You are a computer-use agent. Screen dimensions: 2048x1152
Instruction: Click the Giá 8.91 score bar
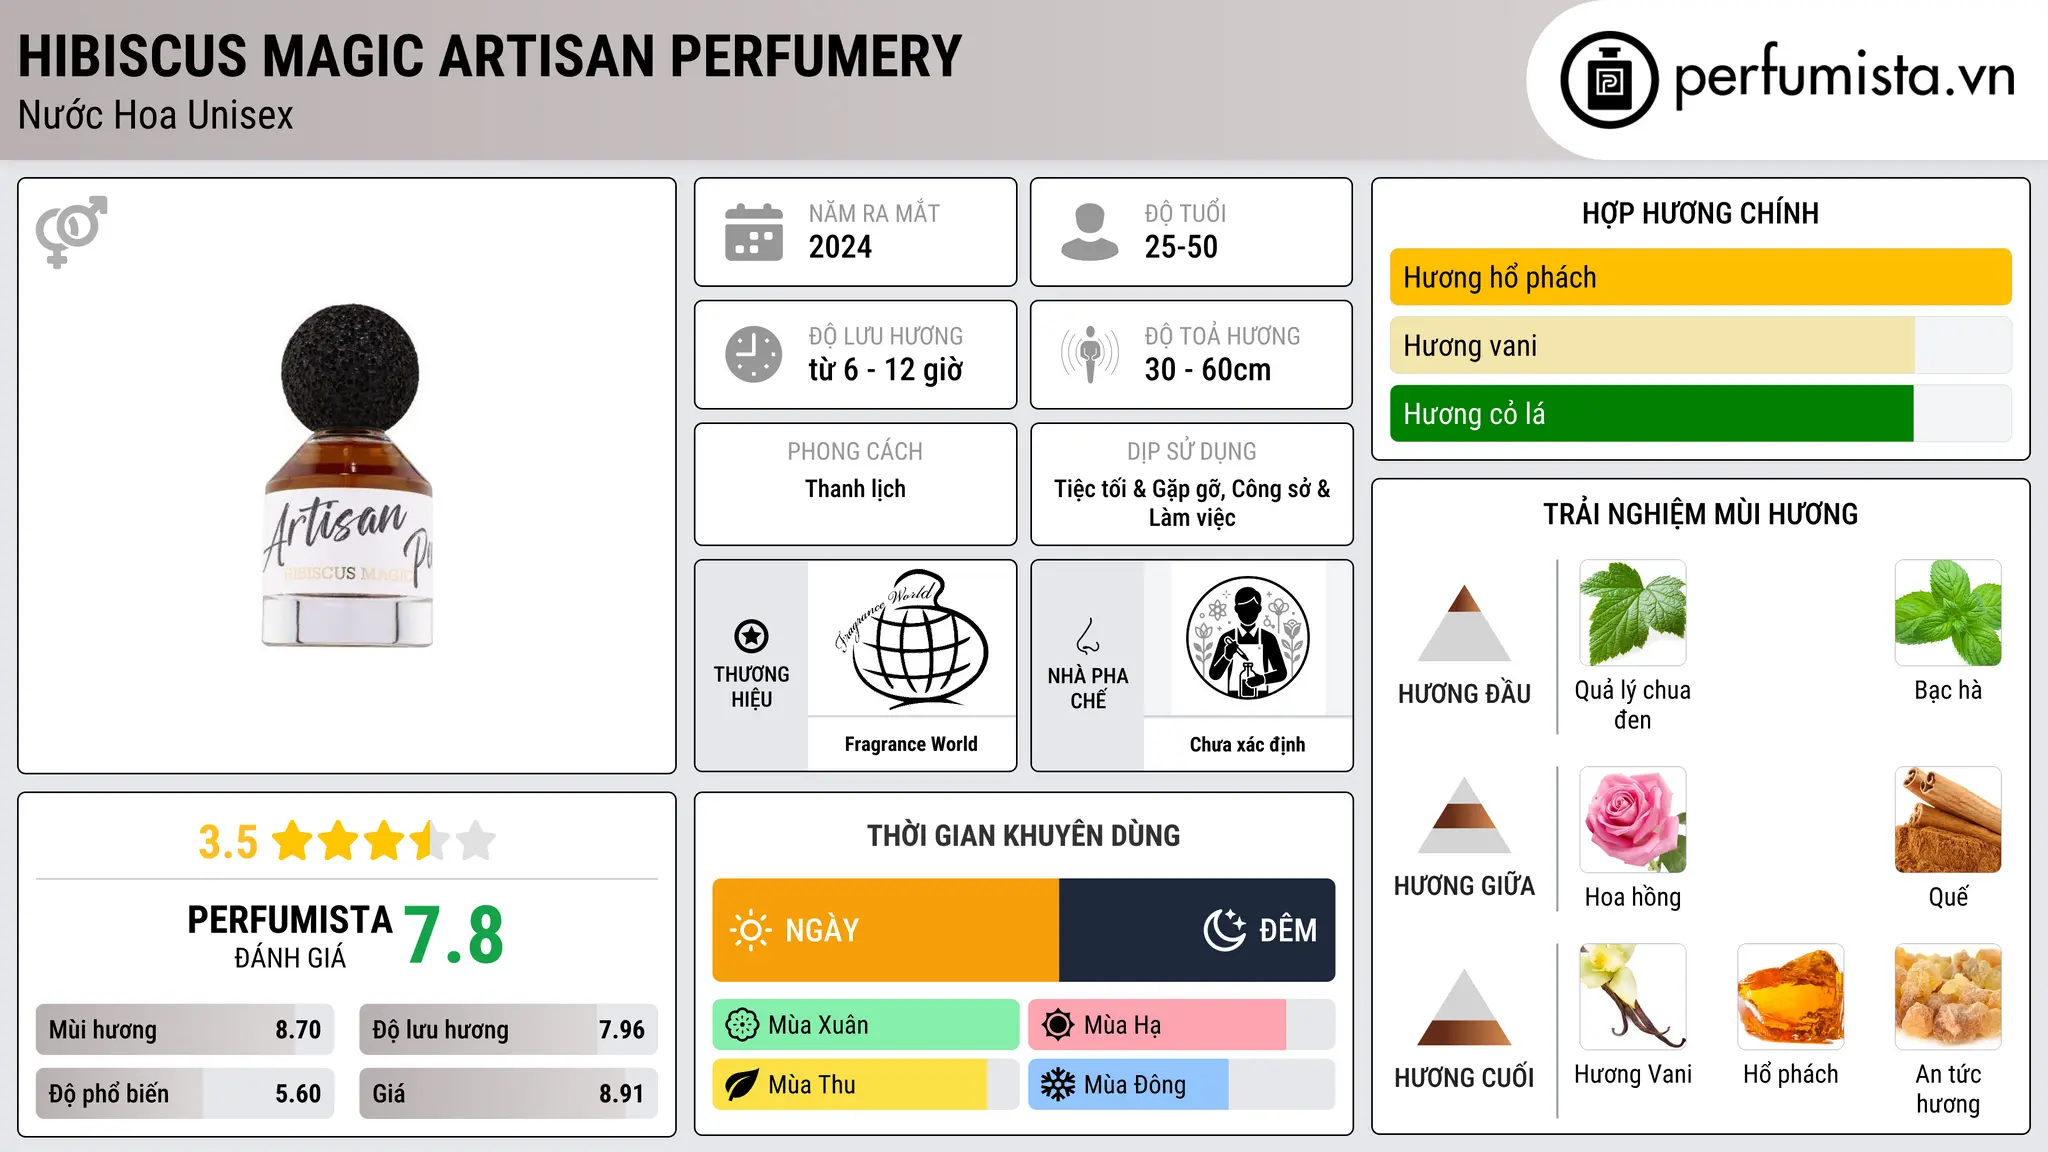(x=509, y=1093)
